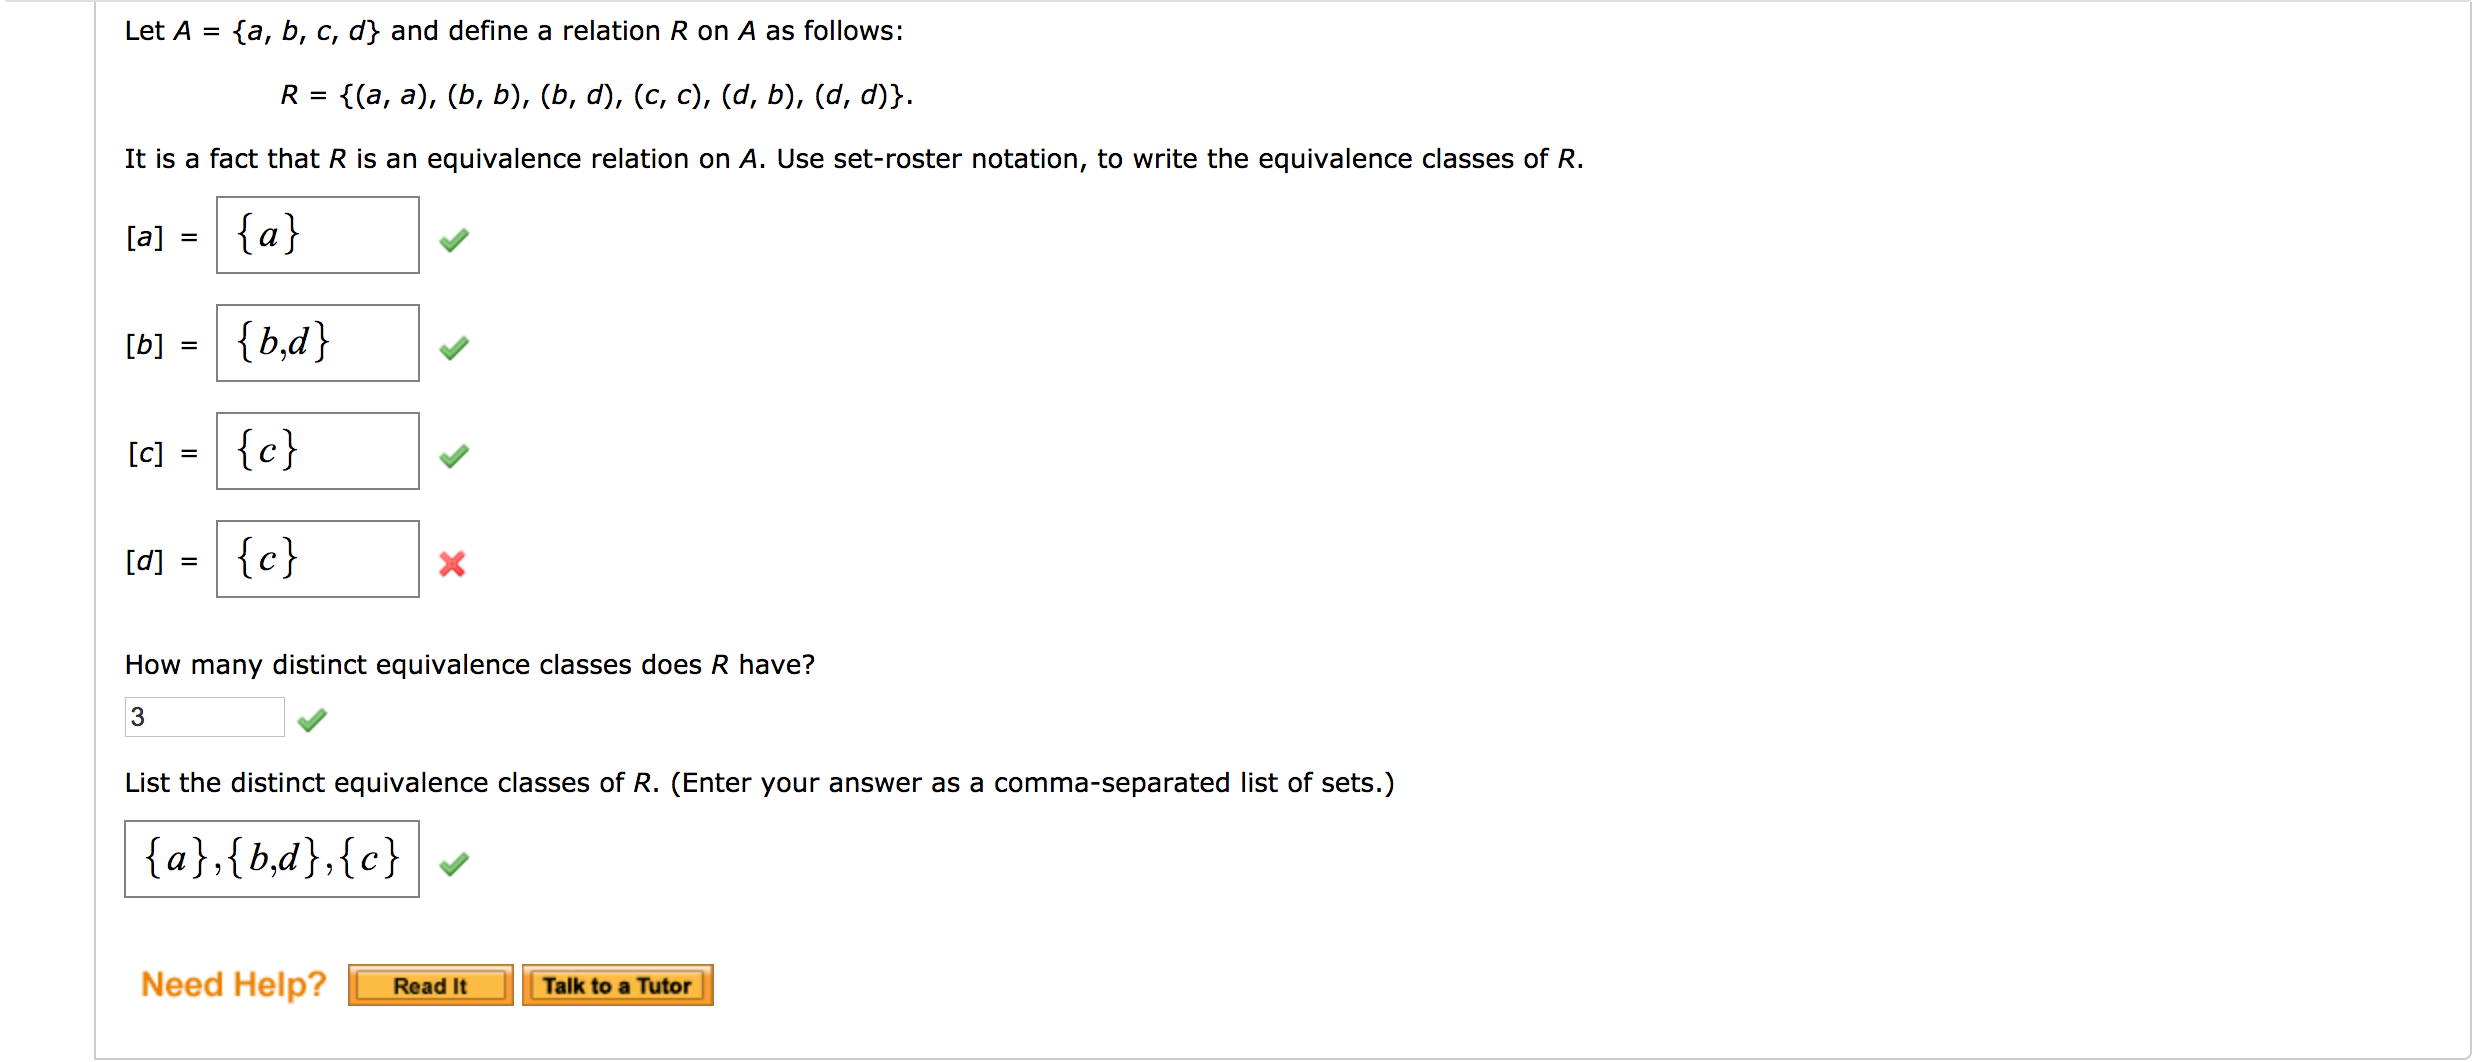Screen dimensions: 2476x1062
Task: Click the Read It button
Action: (x=430, y=985)
